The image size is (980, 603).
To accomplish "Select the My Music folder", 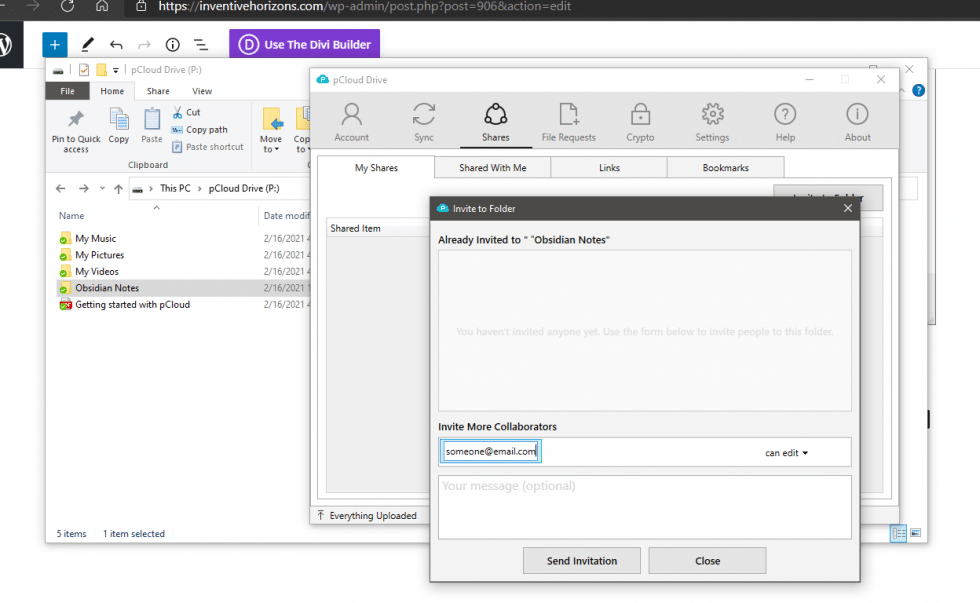I will (96, 239).
